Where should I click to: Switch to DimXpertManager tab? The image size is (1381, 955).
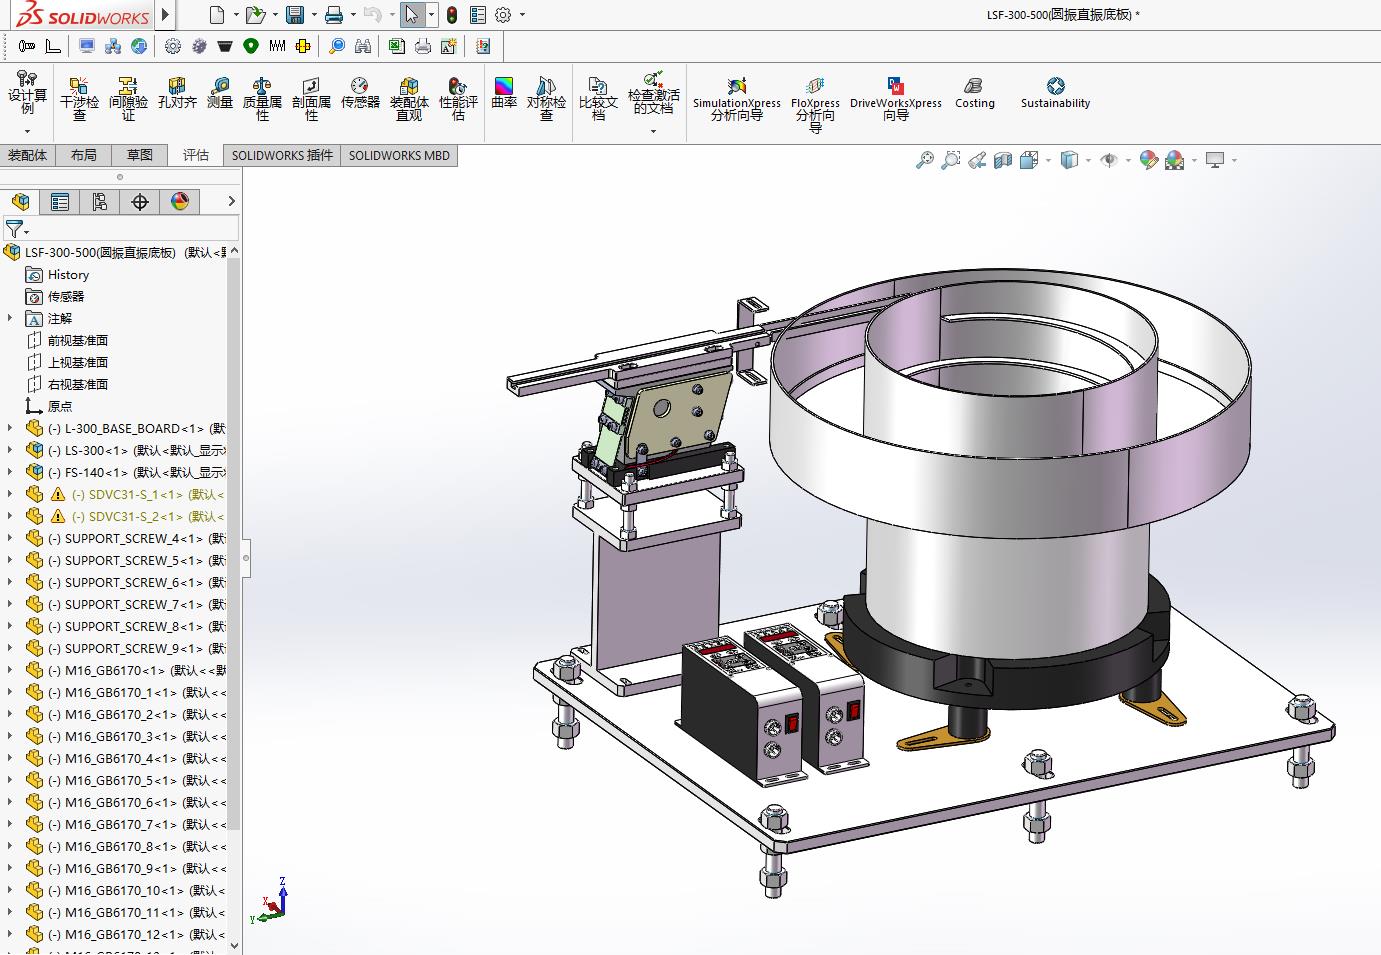pyautogui.click(x=140, y=202)
